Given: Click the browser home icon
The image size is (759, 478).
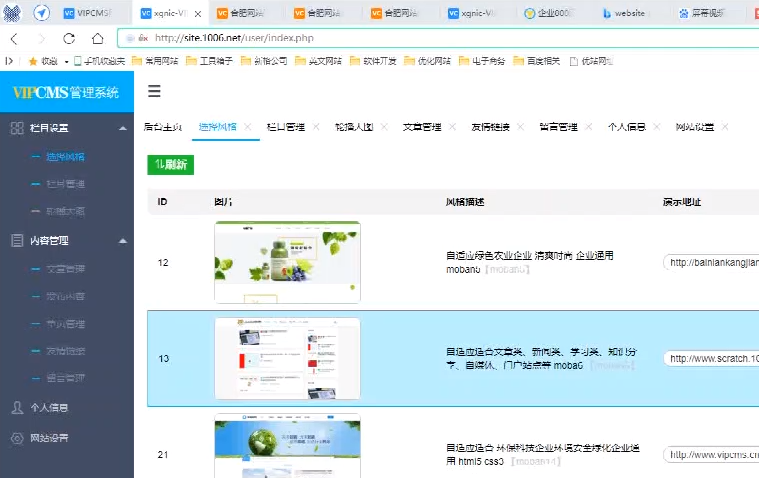Looking at the screenshot, I should click(97, 38).
